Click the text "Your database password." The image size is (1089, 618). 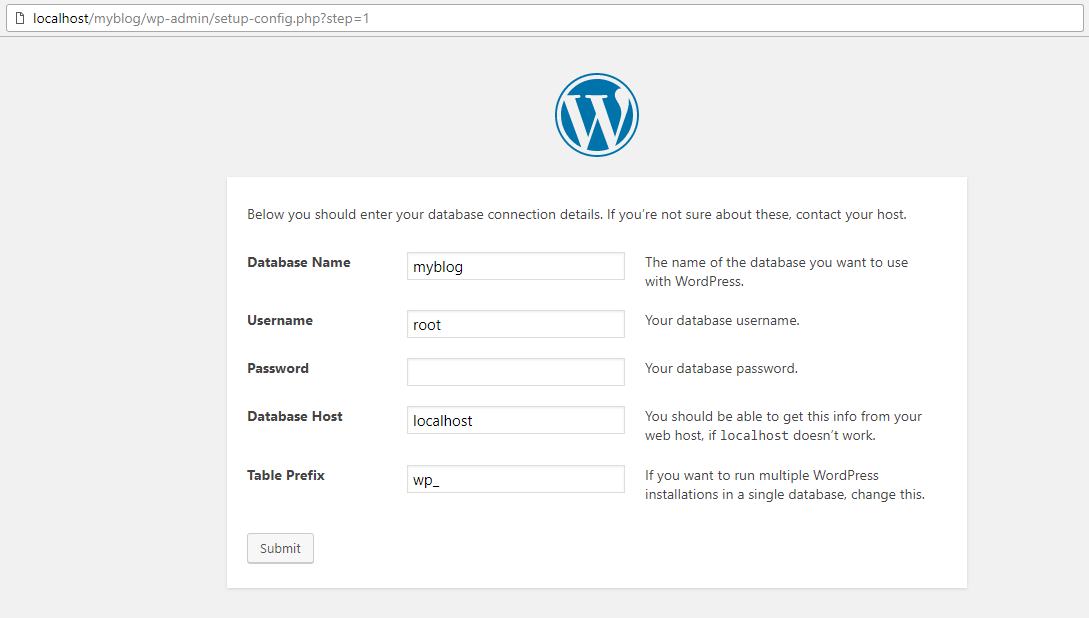[722, 368]
